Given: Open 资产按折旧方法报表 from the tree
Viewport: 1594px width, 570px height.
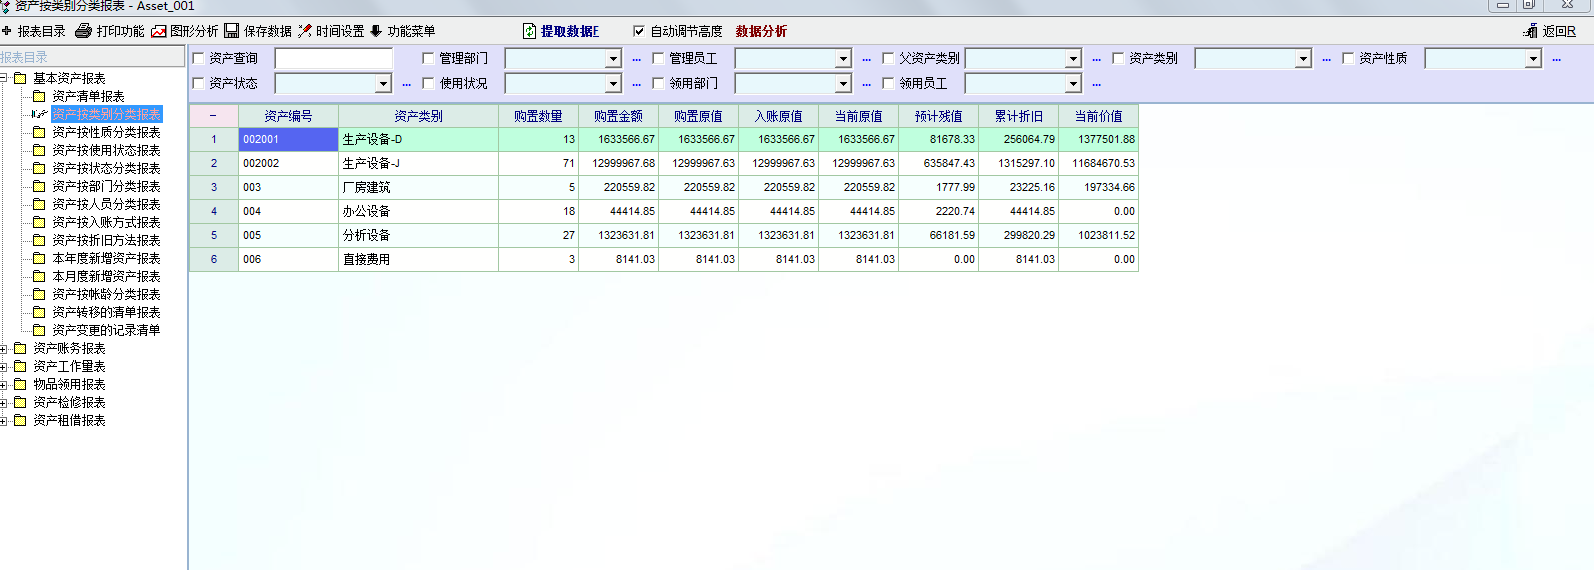Looking at the screenshot, I should tap(106, 240).
